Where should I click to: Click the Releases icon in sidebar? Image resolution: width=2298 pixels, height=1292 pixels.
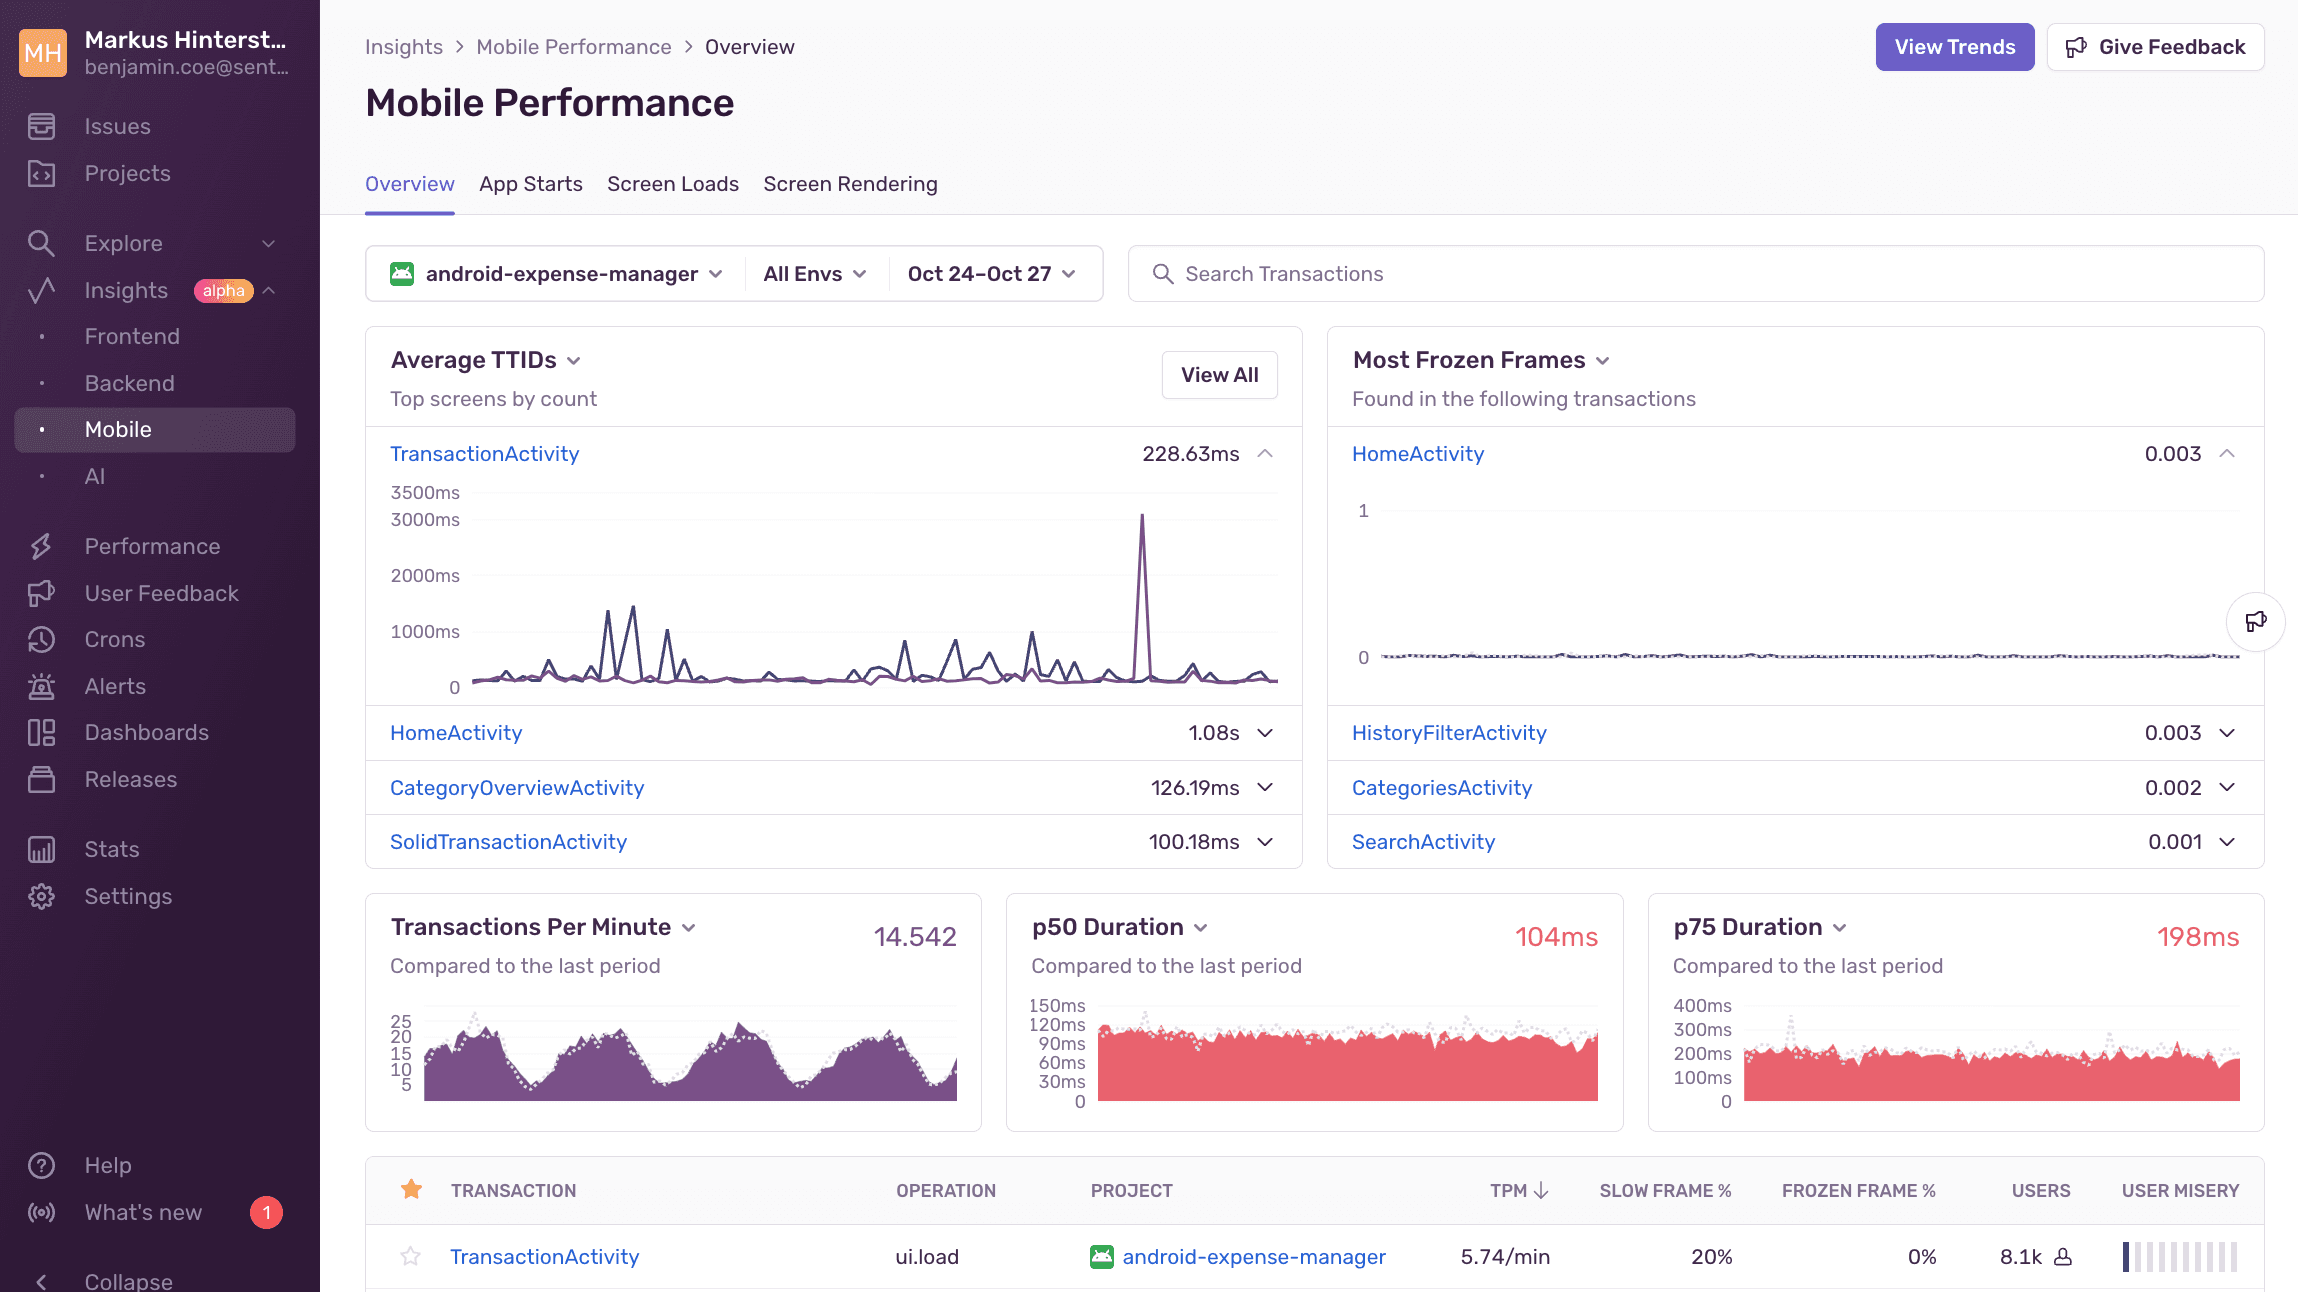point(41,779)
